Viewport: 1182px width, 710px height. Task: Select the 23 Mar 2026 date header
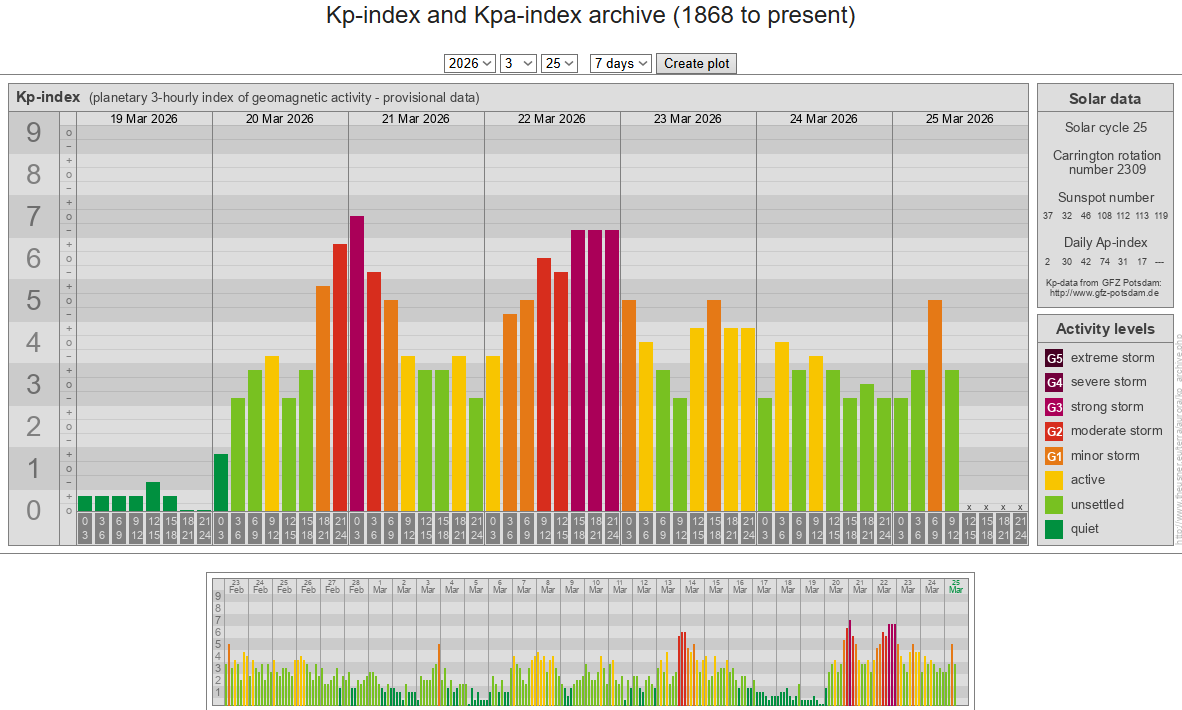coord(688,118)
